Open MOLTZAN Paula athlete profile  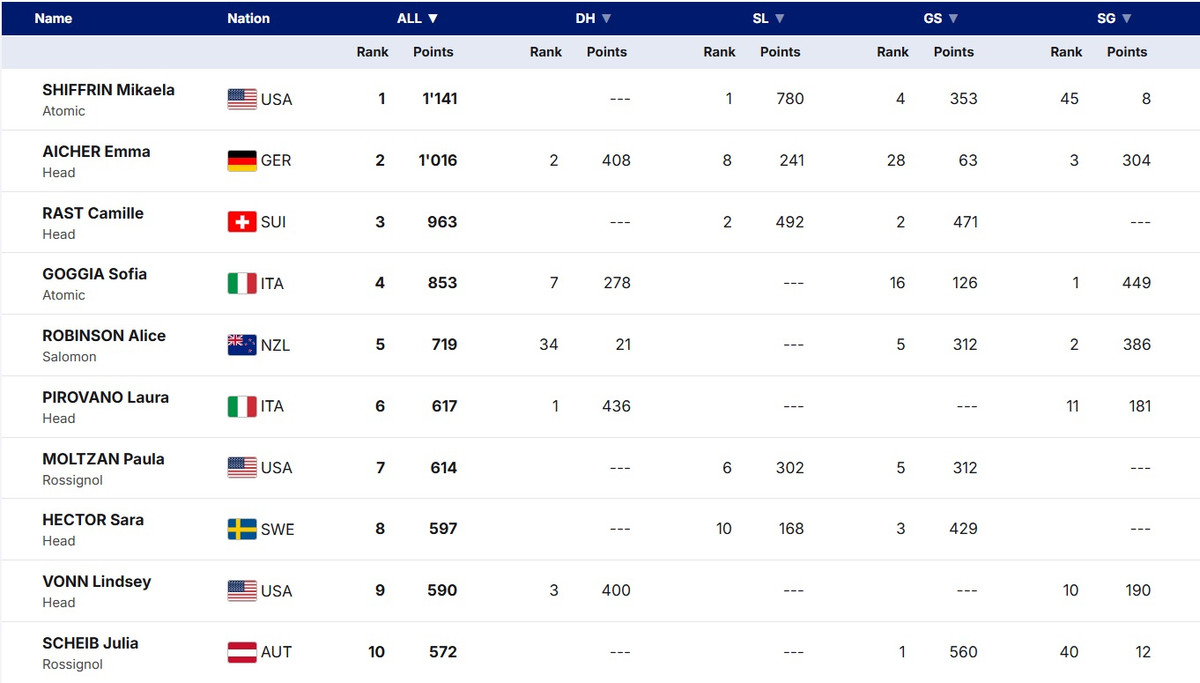point(103,459)
